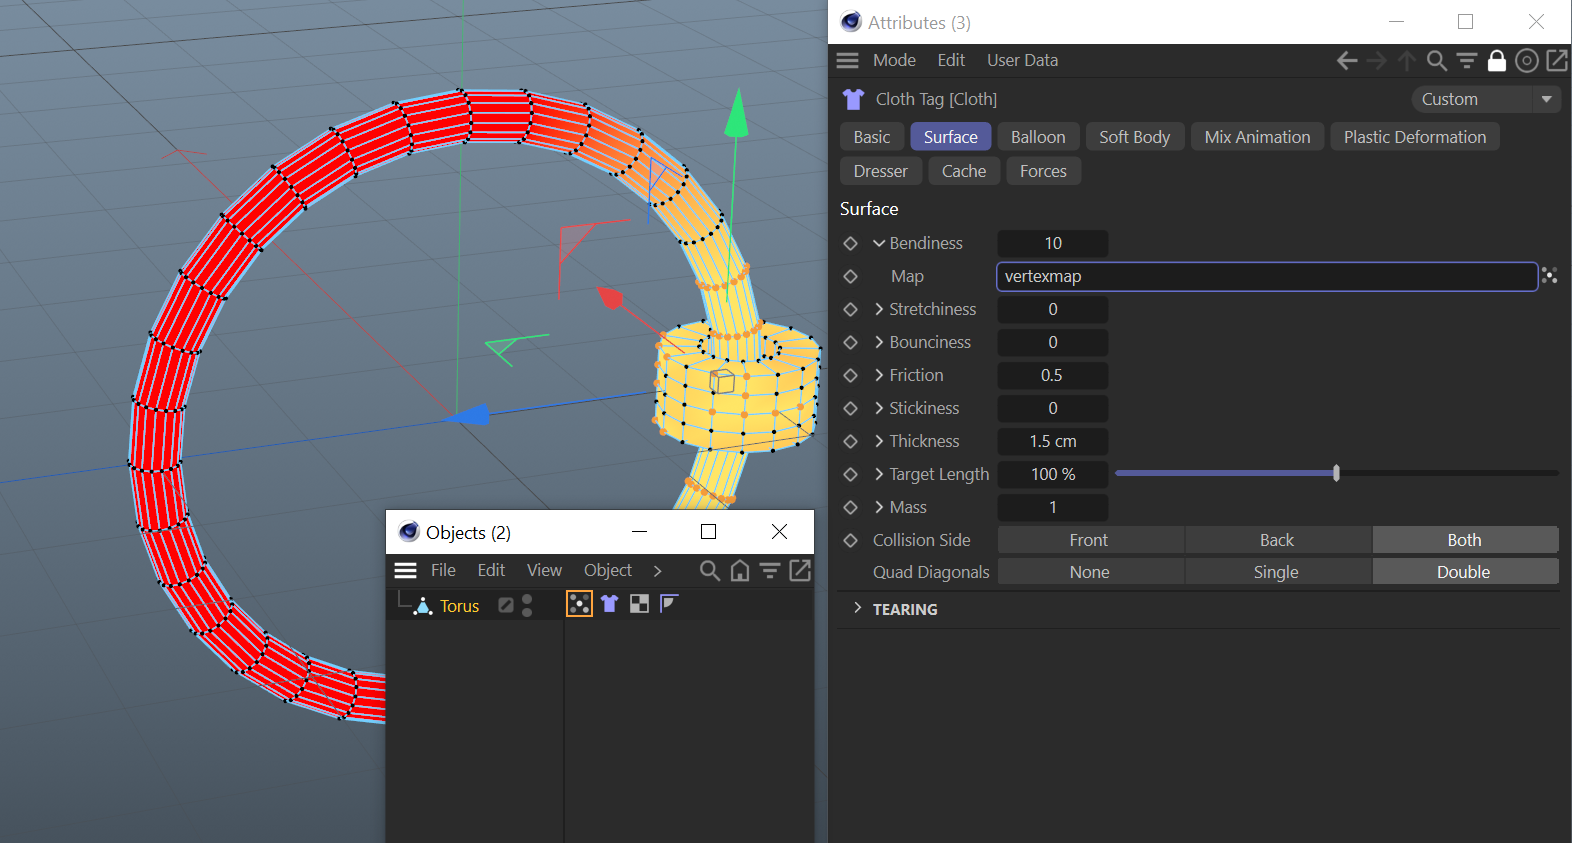This screenshot has height=843, width=1572.
Task: Toggle the Map keyframe diamond
Action: [x=851, y=276]
